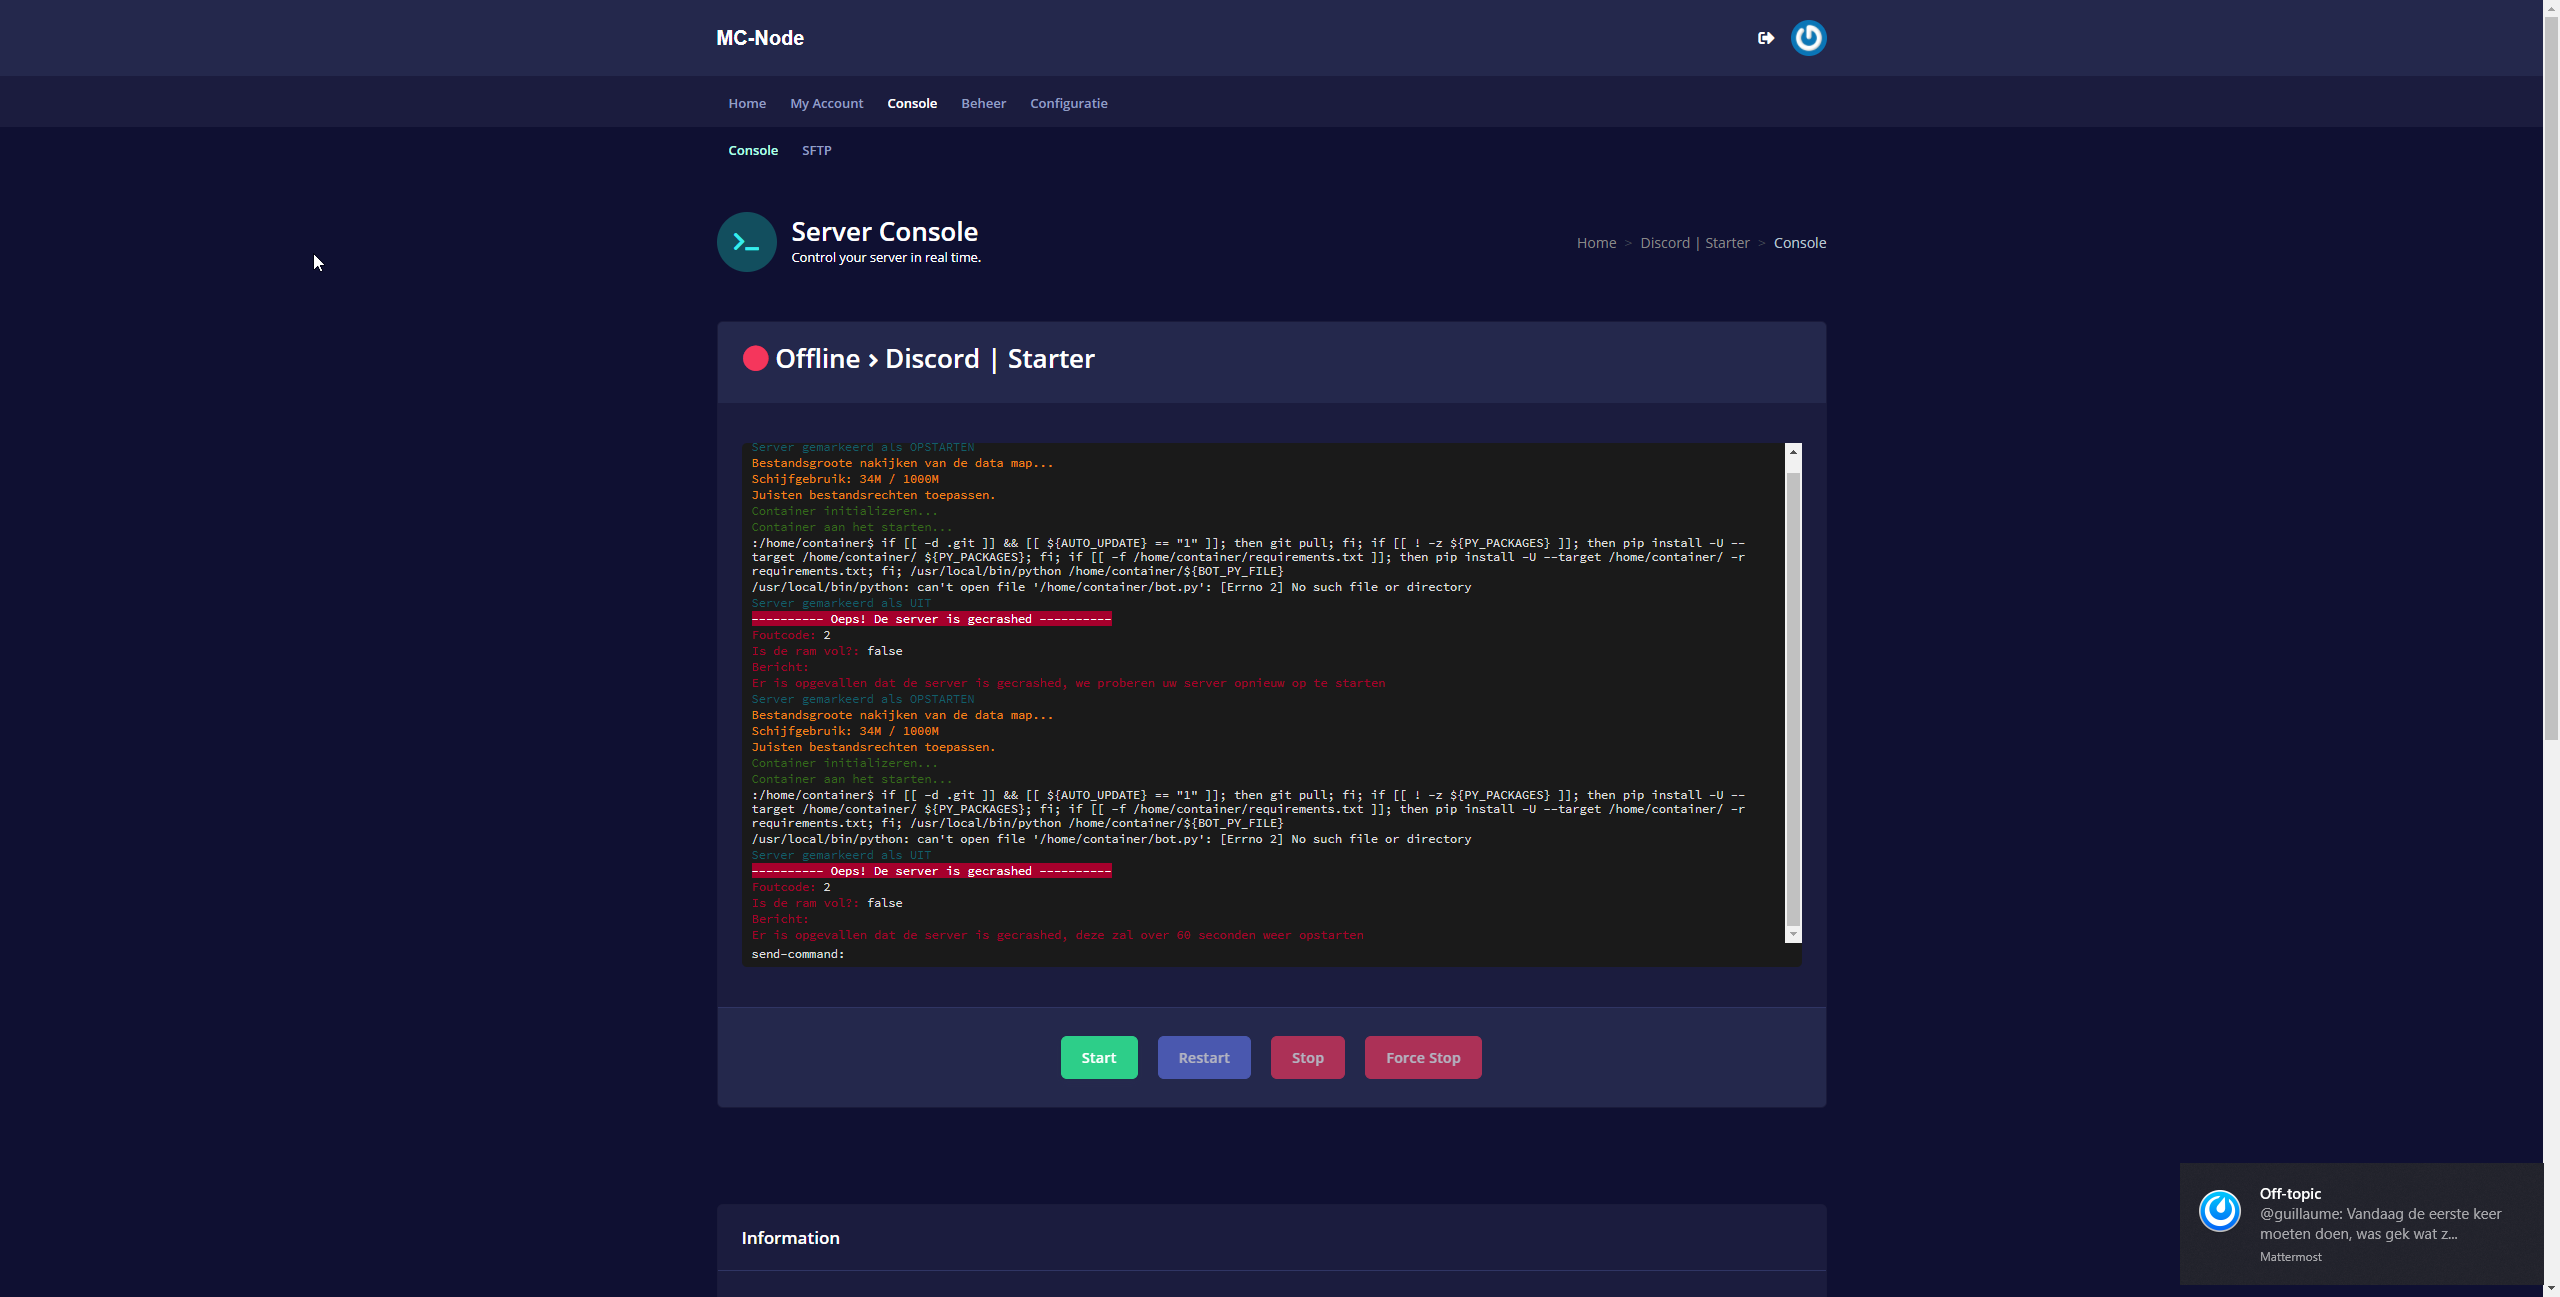Click the MC-Node brand logo
The width and height of the screenshot is (2560, 1297).
(x=760, y=38)
